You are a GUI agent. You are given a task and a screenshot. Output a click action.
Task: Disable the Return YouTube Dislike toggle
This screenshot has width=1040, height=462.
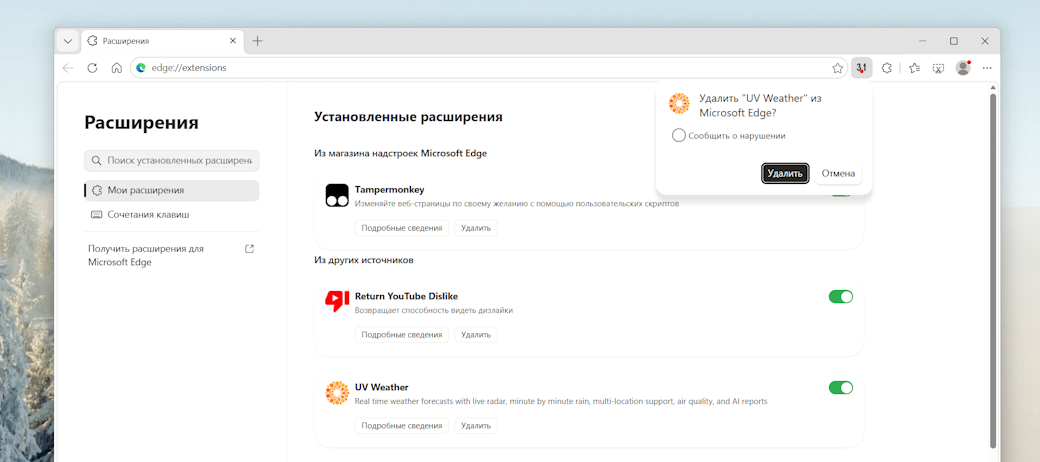pyautogui.click(x=840, y=296)
